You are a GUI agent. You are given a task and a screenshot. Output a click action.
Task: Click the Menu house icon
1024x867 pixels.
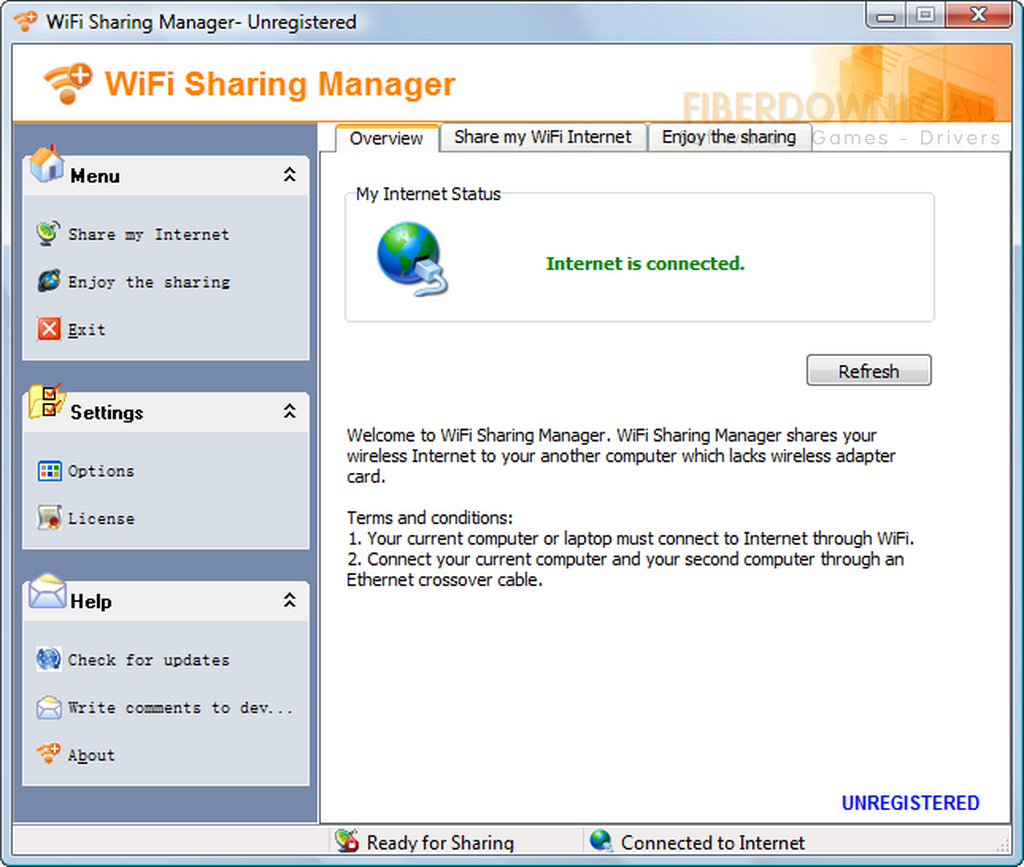(46, 165)
